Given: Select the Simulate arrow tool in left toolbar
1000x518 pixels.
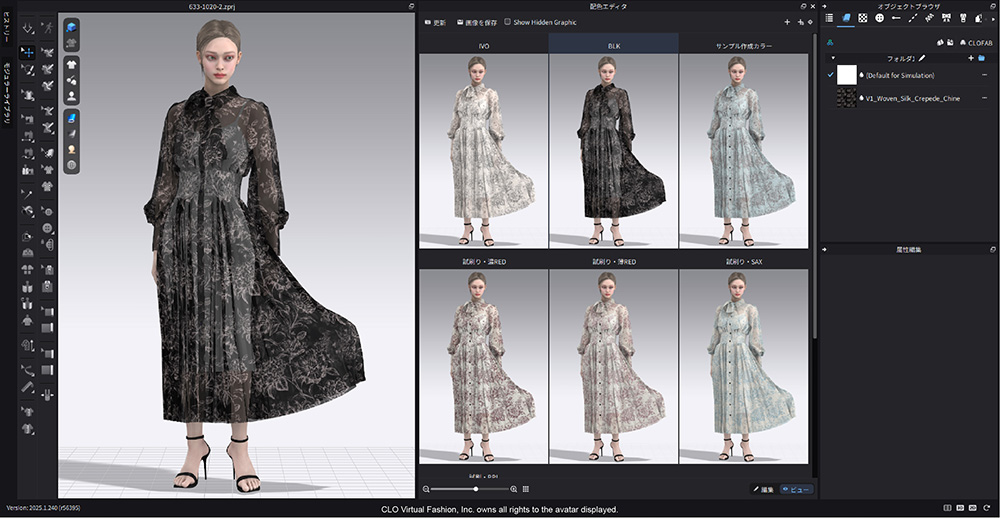Looking at the screenshot, I should click(27, 28).
